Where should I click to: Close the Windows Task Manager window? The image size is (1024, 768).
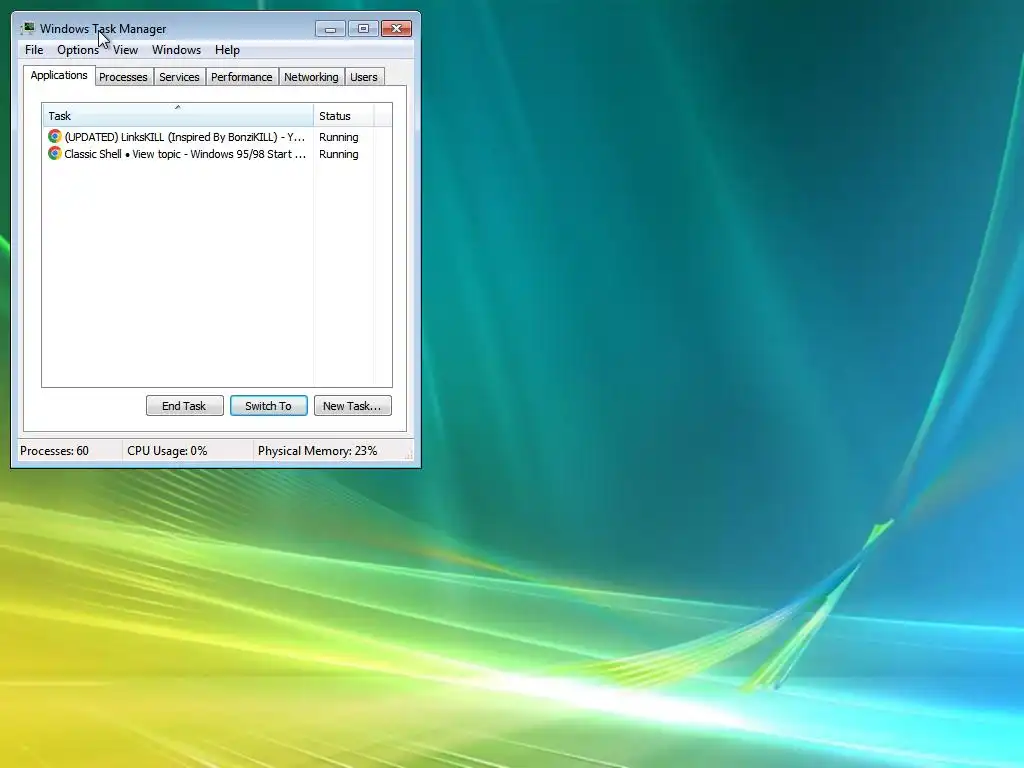click(396, 29)
